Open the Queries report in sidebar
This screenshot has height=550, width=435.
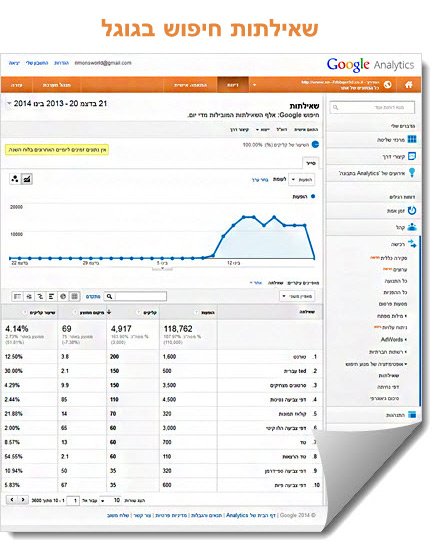389,376
